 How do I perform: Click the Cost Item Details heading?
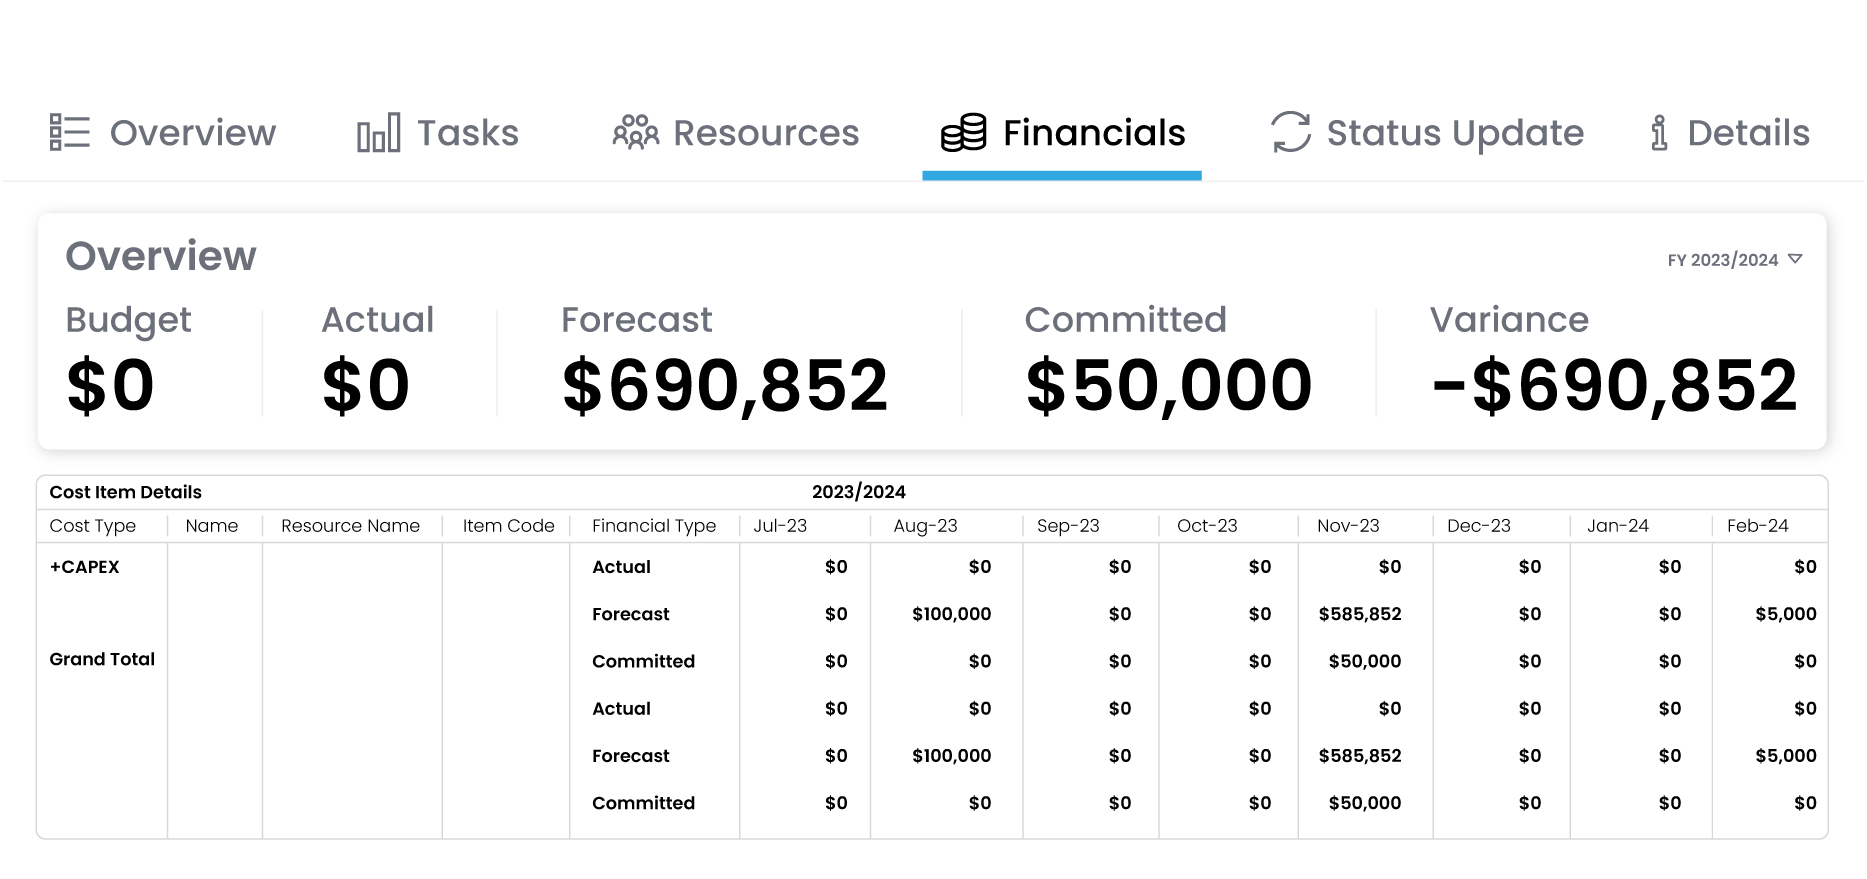pyautogui.click(x=126, y=492)
